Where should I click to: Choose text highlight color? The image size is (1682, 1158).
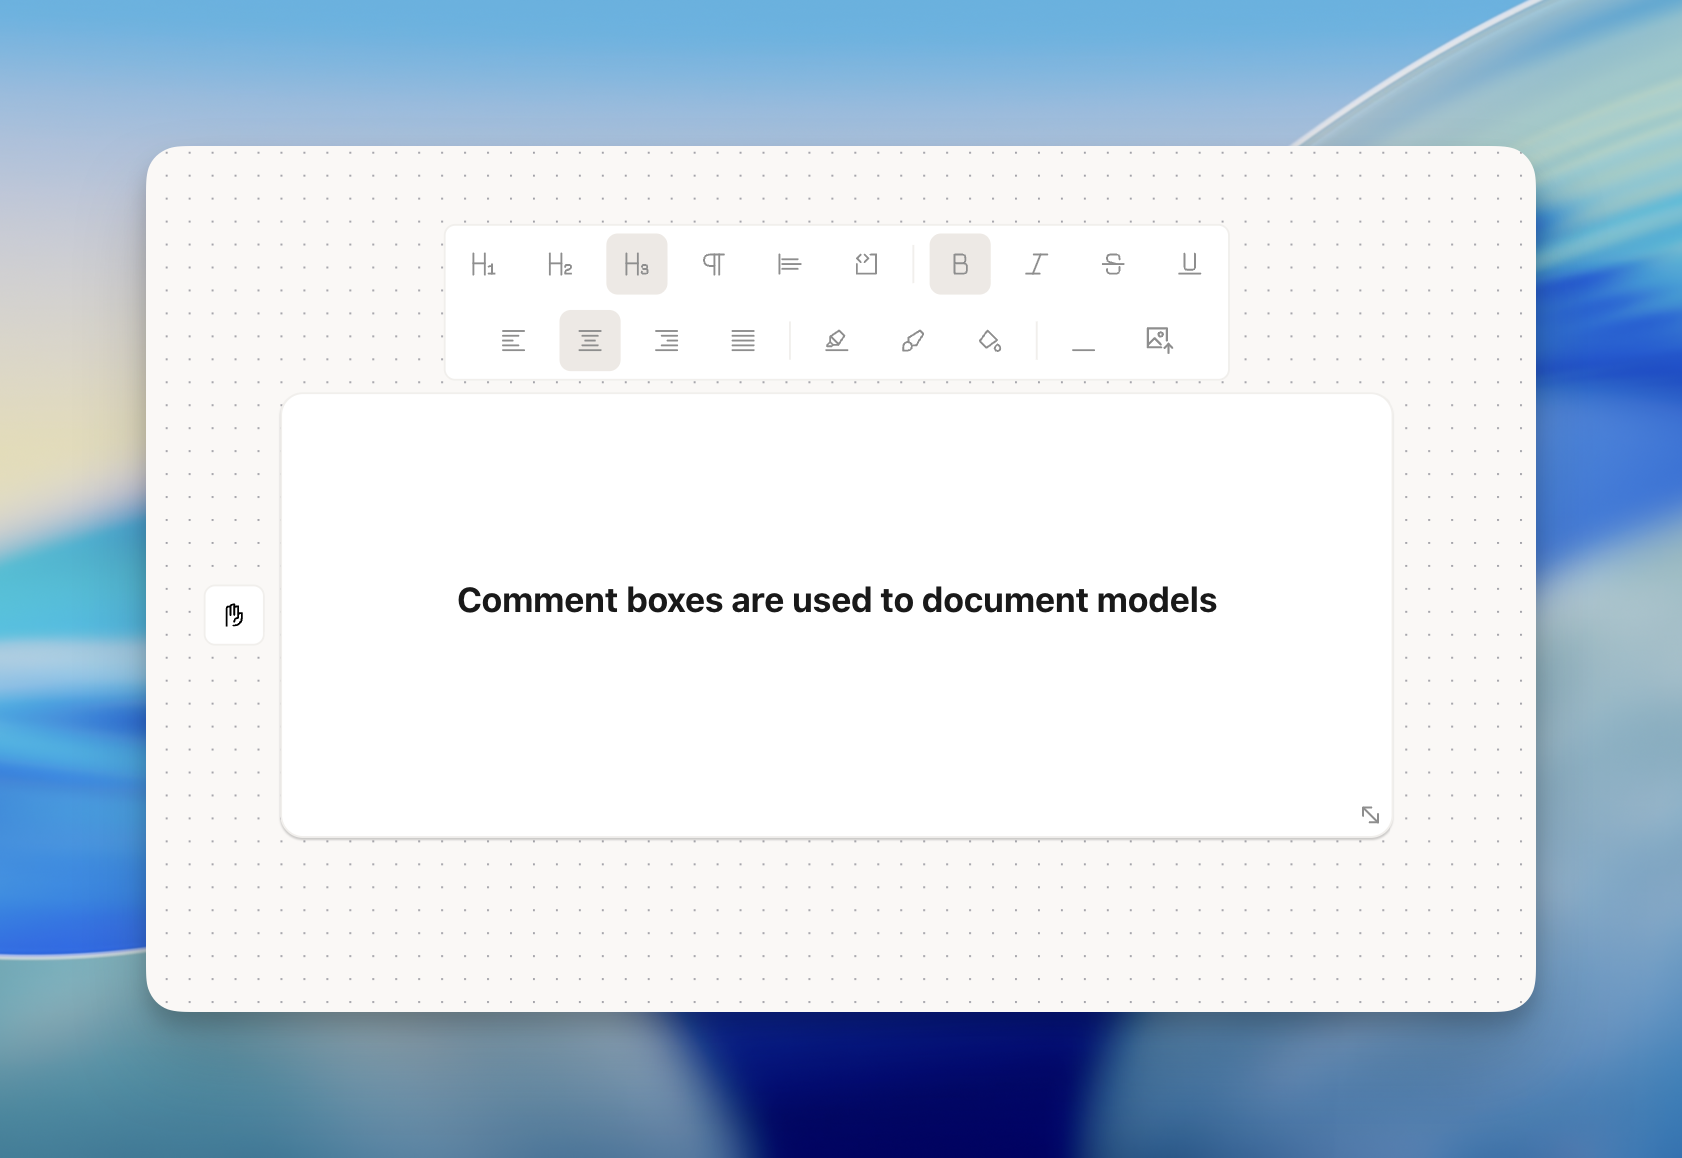(x=837, y=341)
